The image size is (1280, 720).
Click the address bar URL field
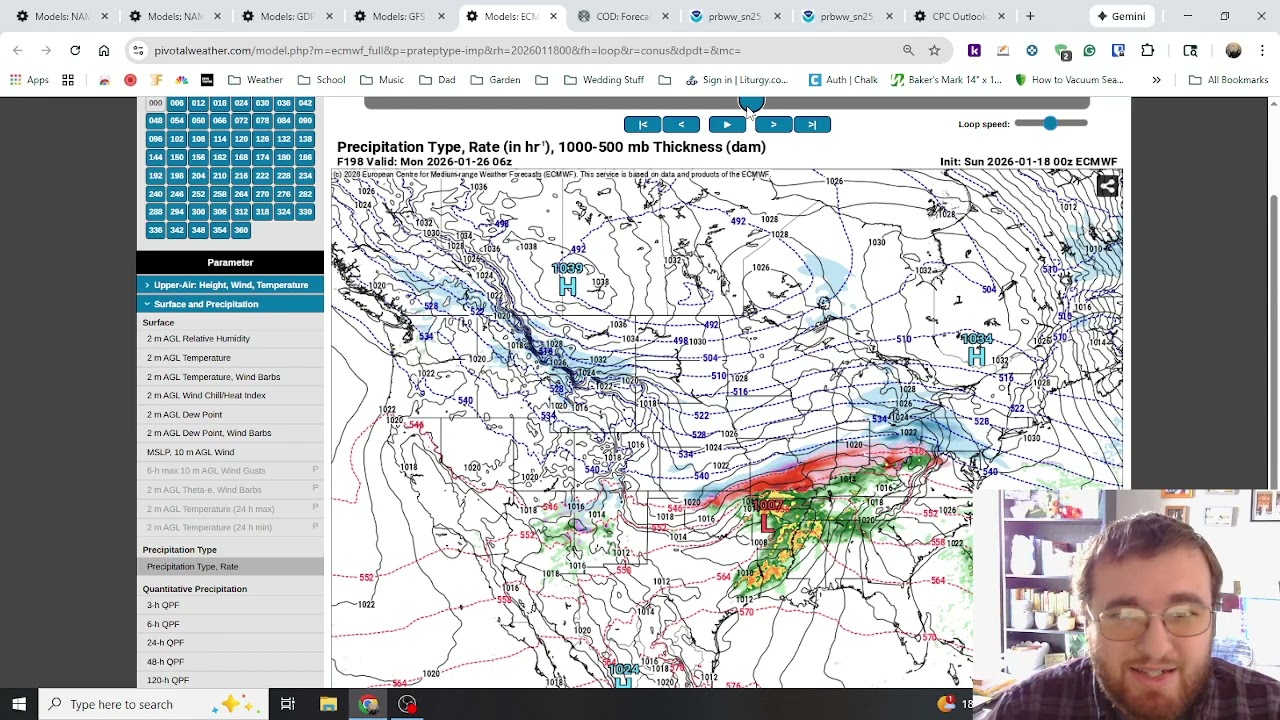click(520, 50)
